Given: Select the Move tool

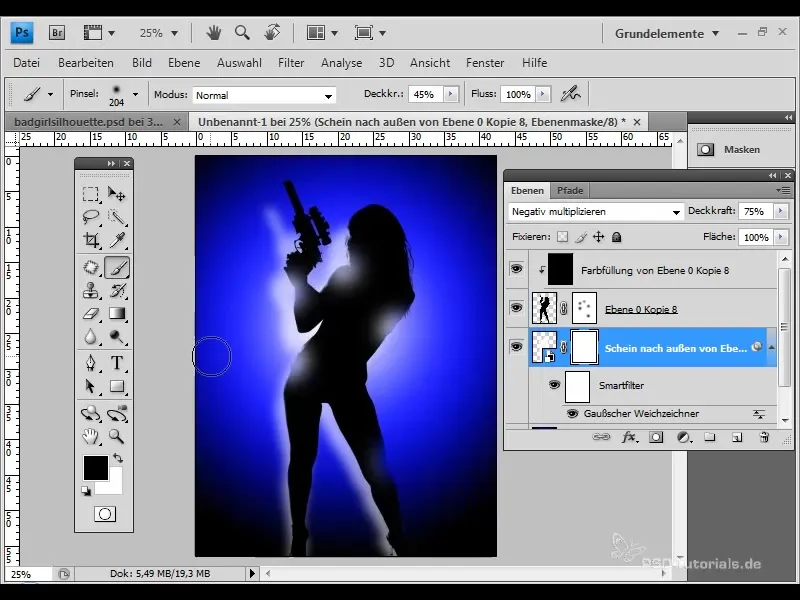Looking at the screenshot, I should (117, 194).
